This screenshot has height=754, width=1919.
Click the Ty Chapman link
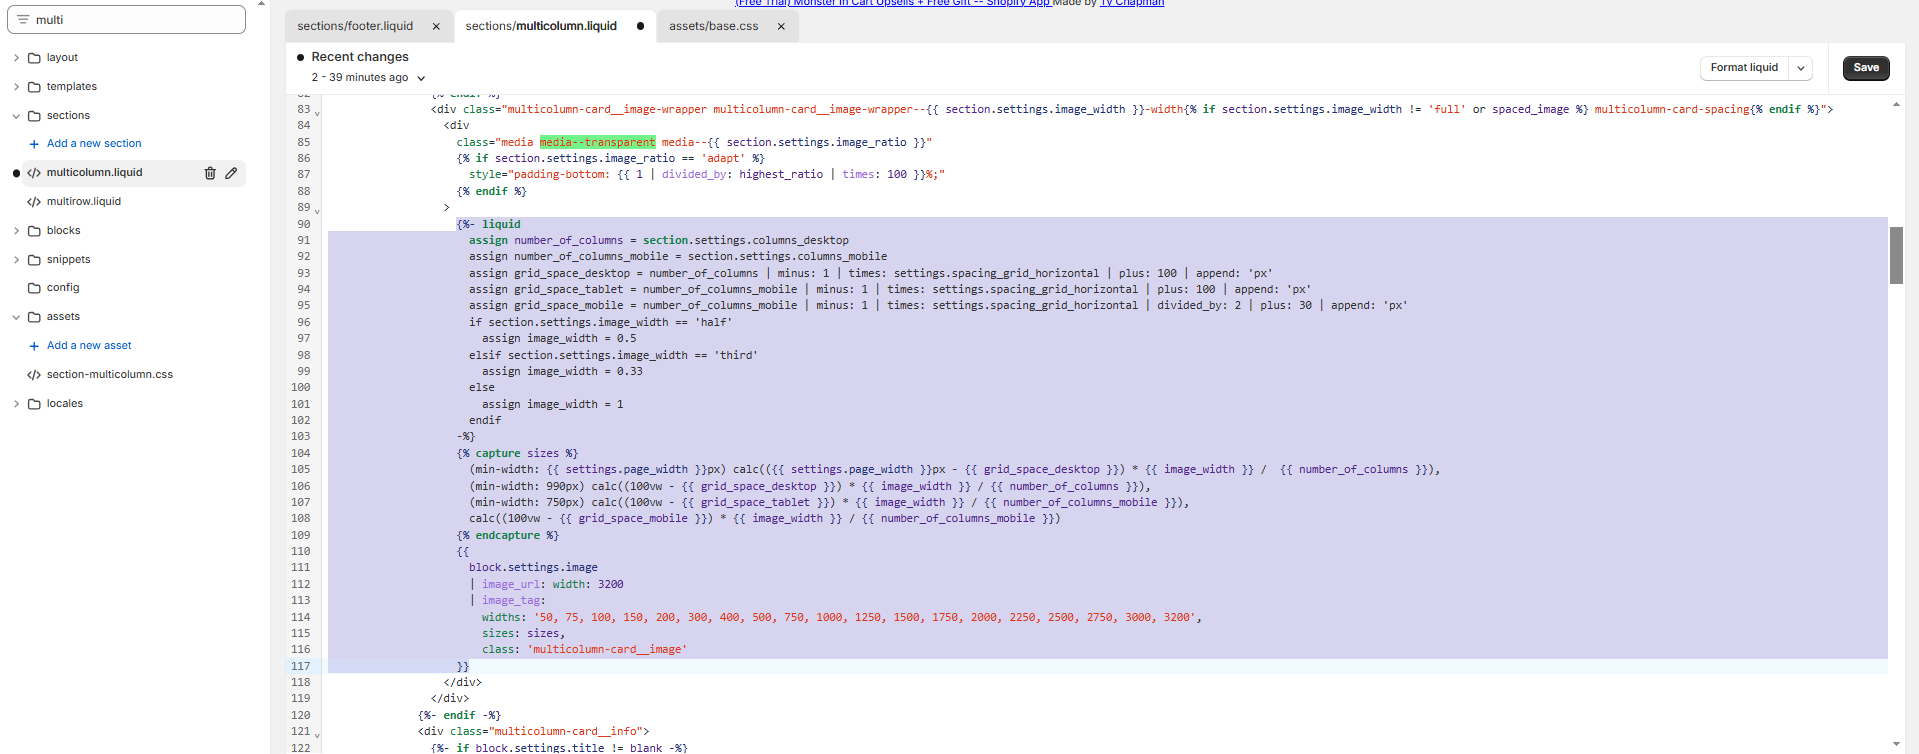point(1132,3)
